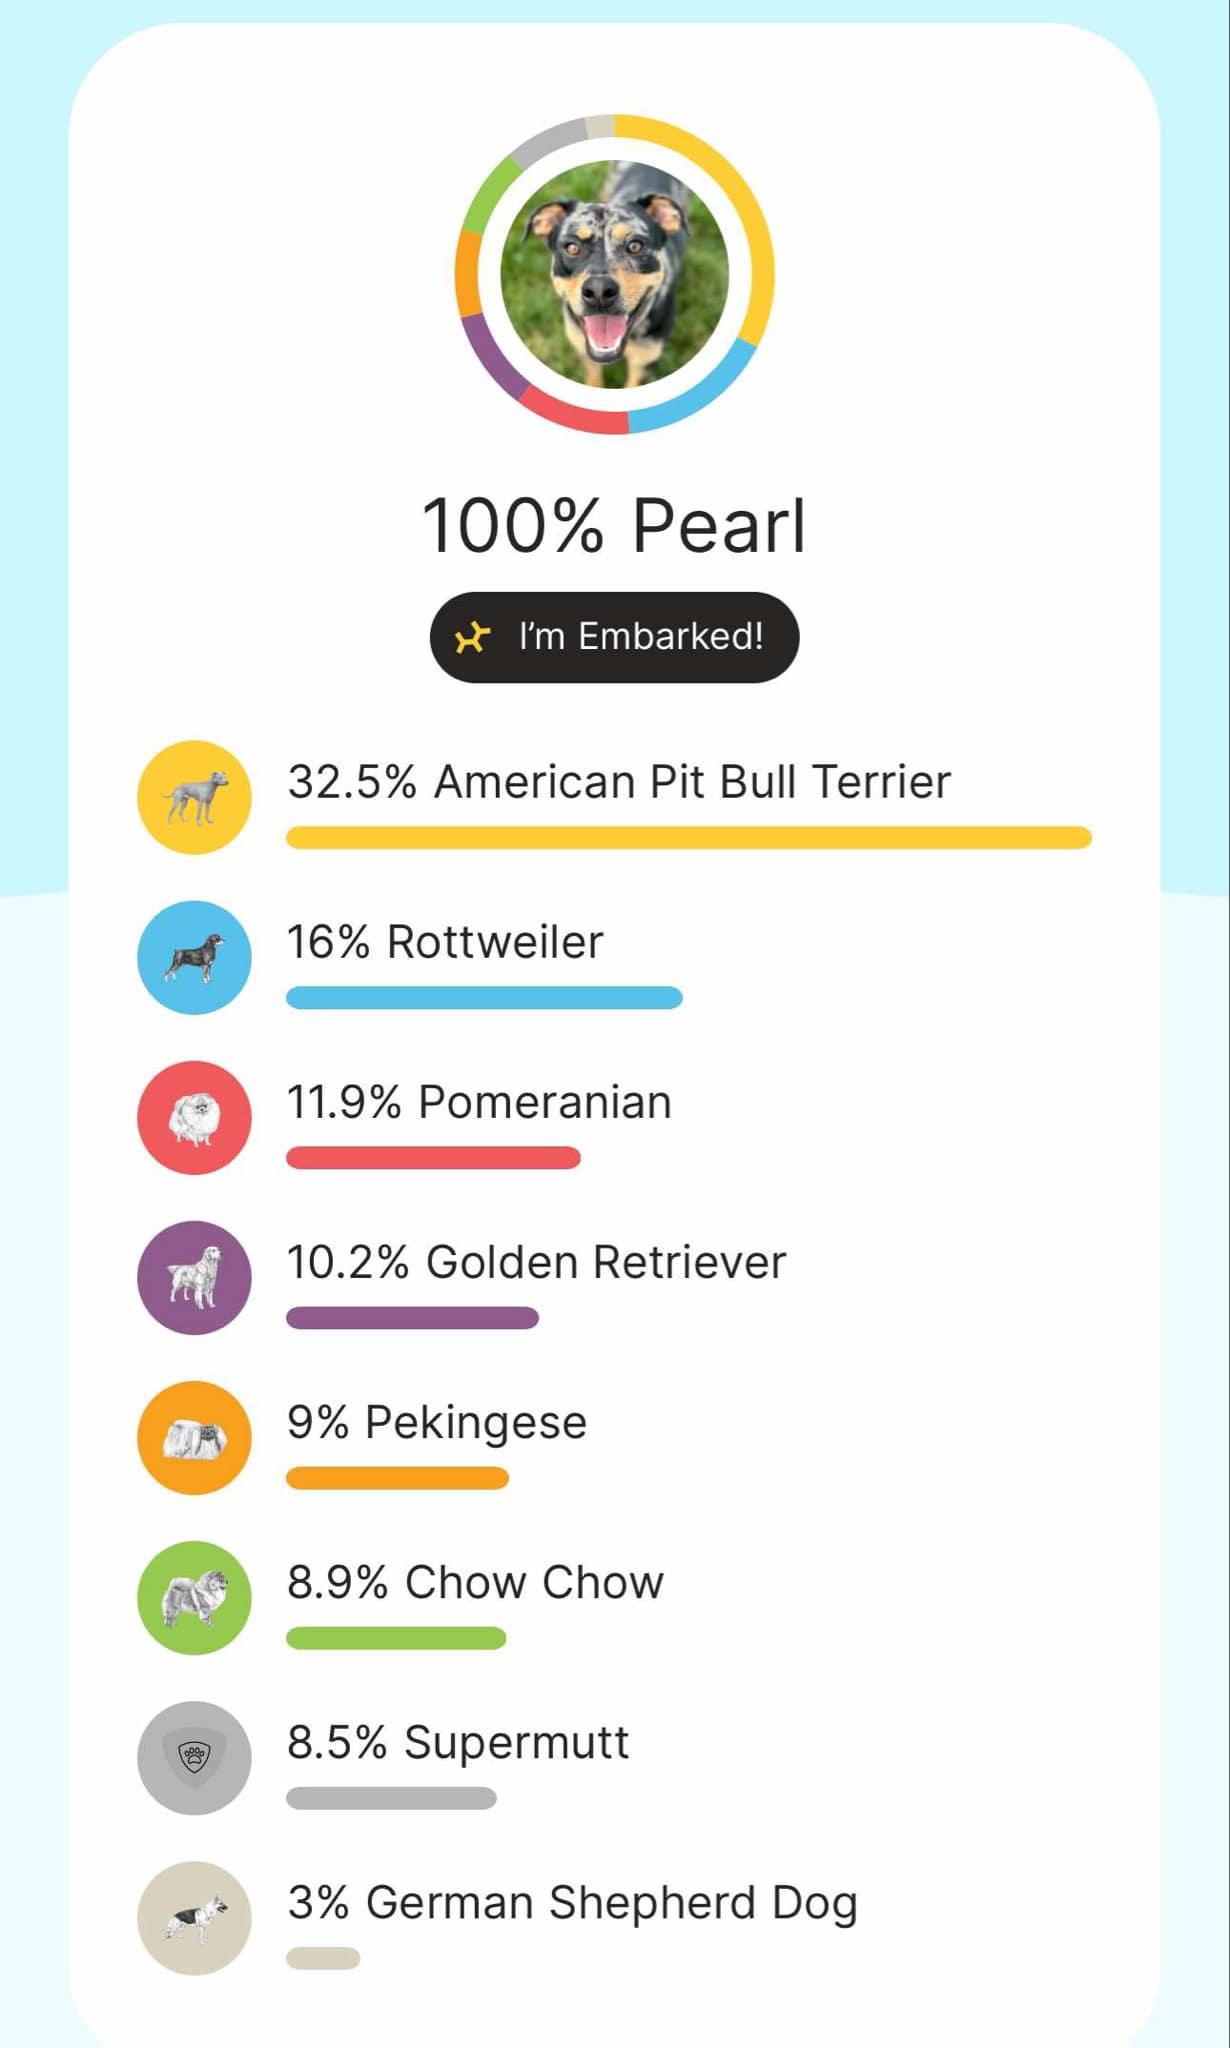Tap the orange Pekingese breed icon
Screen dimensions: 1230x2048
(x=194, y=1437)
